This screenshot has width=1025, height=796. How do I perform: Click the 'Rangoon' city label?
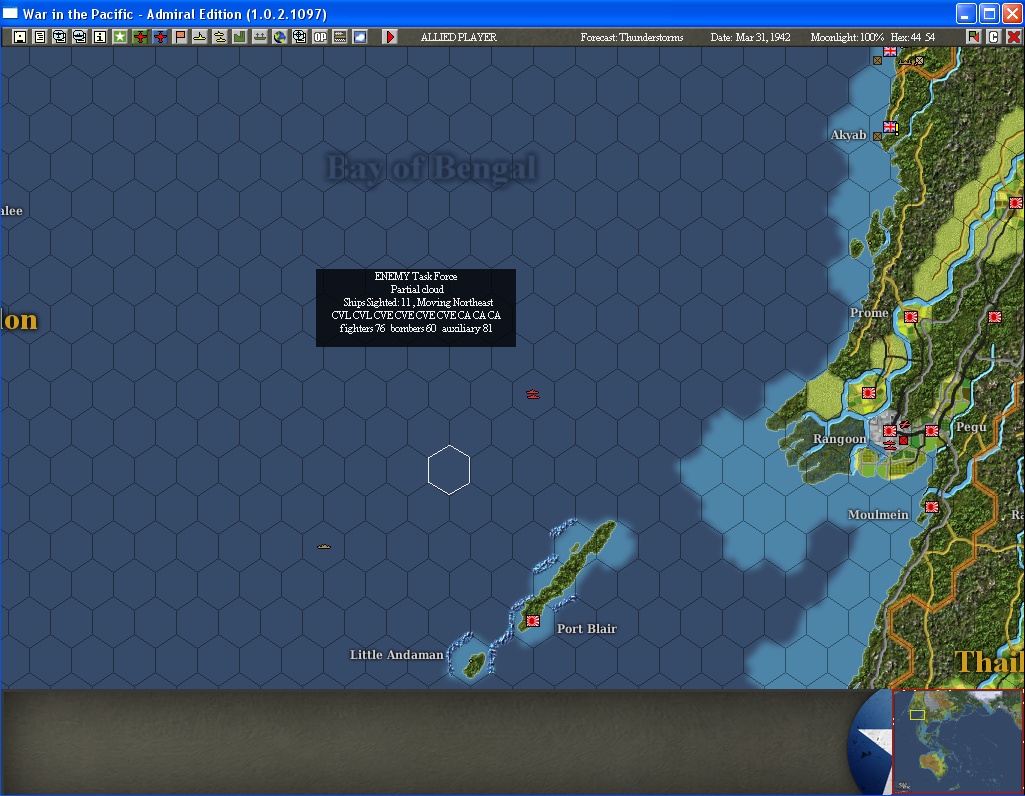tap(839, 439)
